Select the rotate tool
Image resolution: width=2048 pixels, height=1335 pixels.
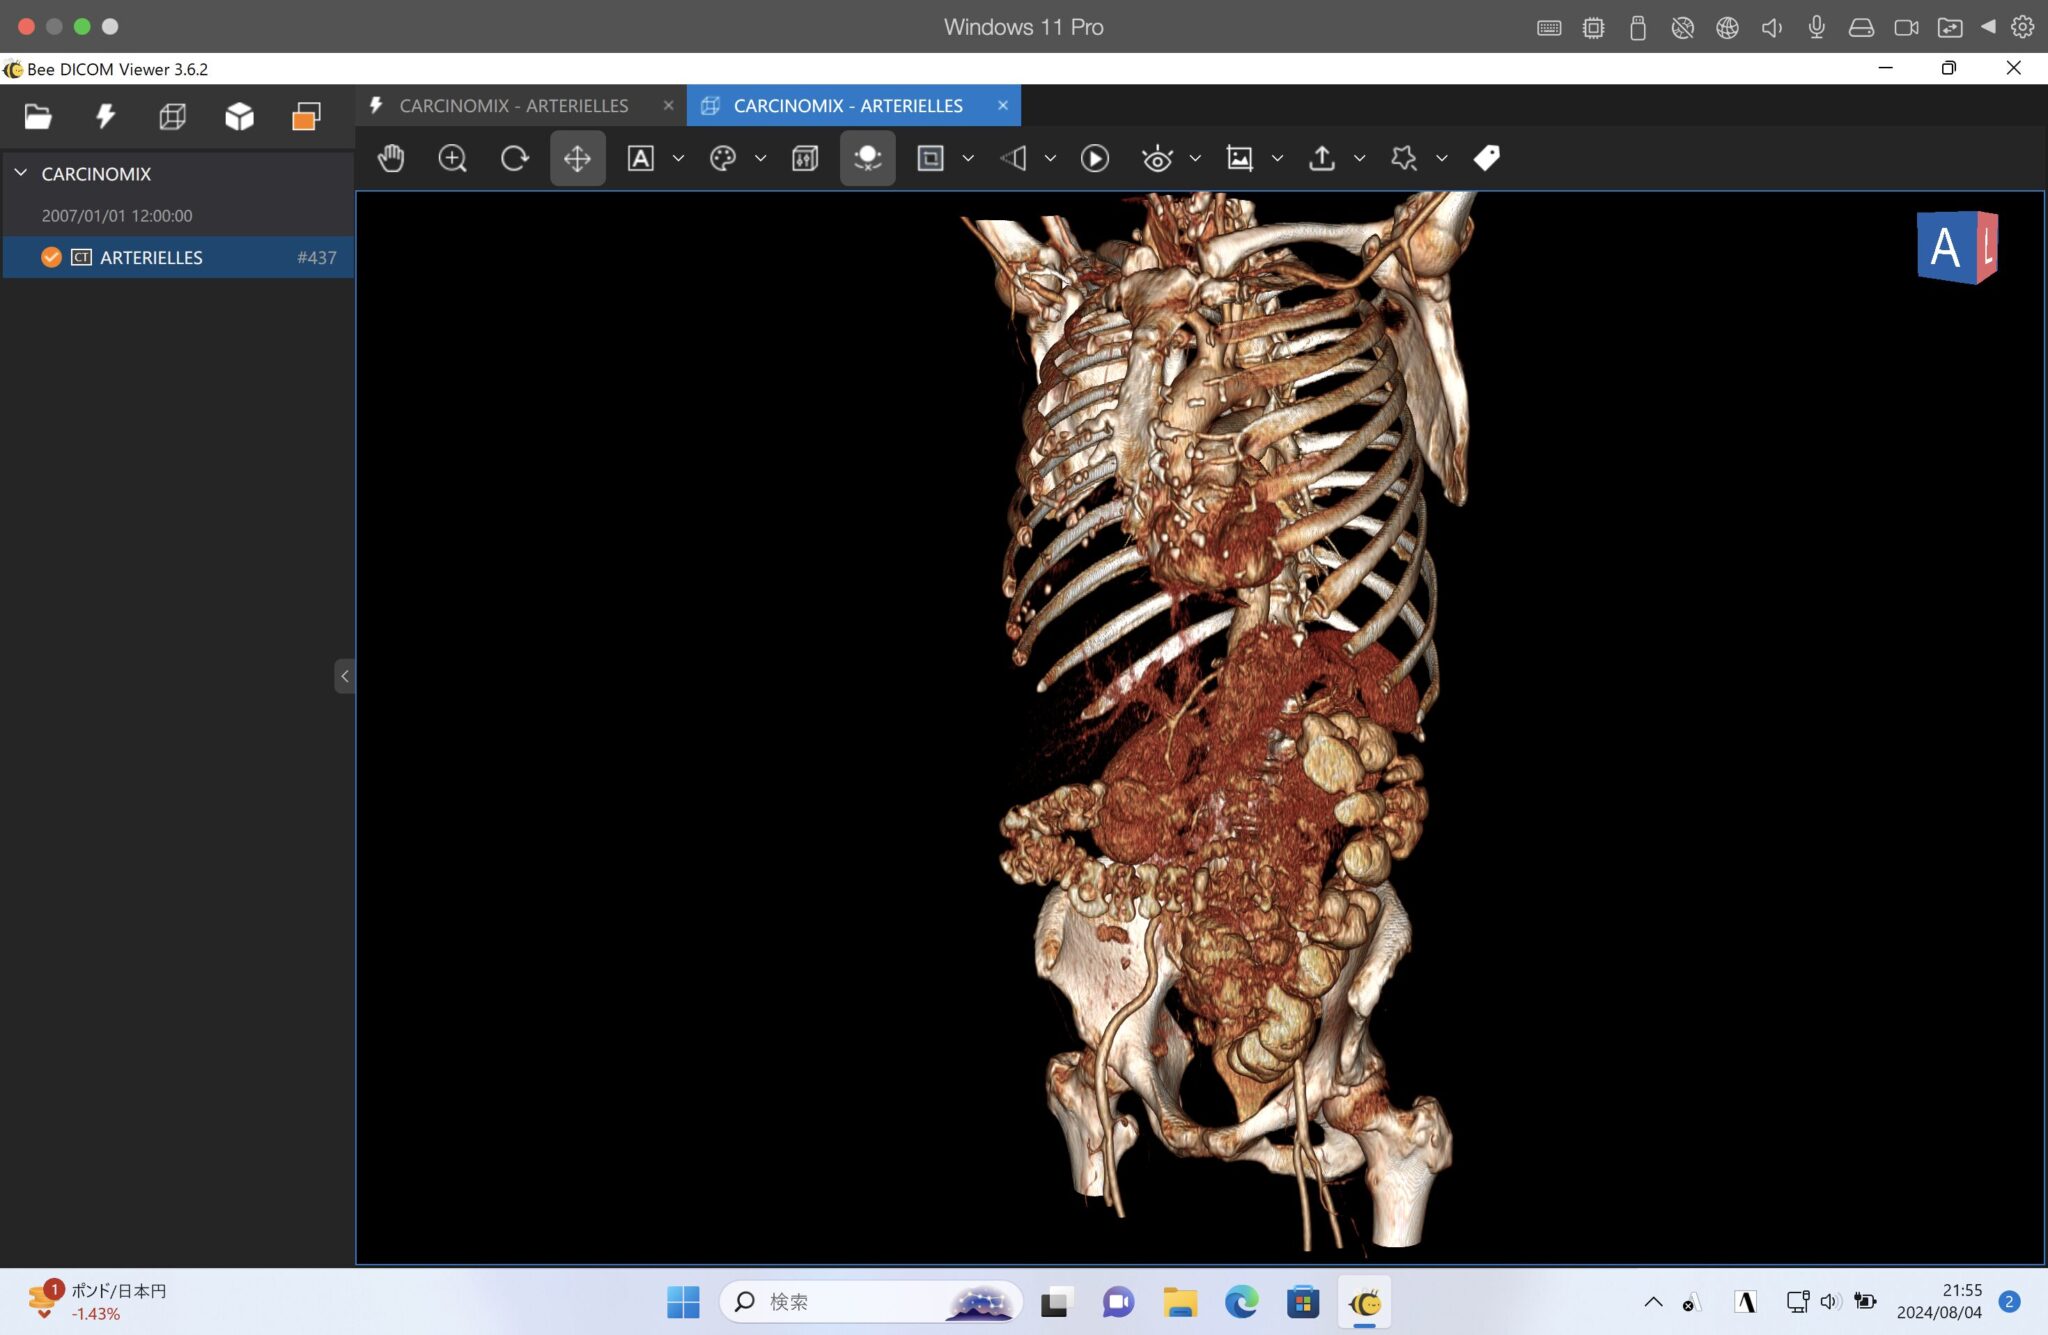click(514, 158)
